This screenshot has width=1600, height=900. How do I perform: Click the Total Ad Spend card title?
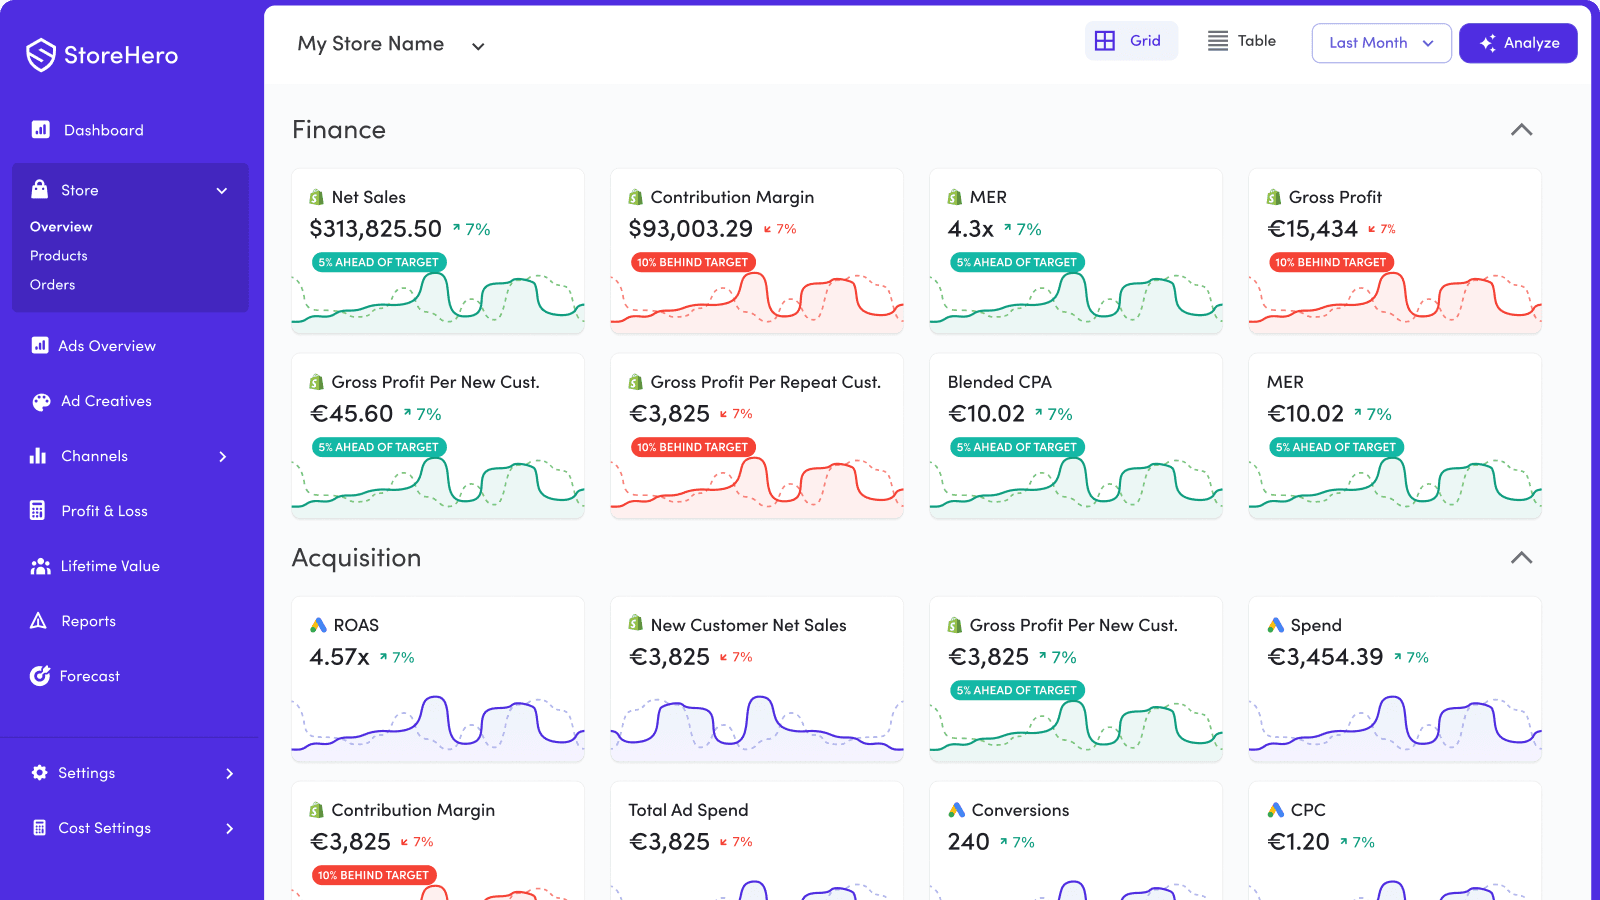click(x=689, y=810)
